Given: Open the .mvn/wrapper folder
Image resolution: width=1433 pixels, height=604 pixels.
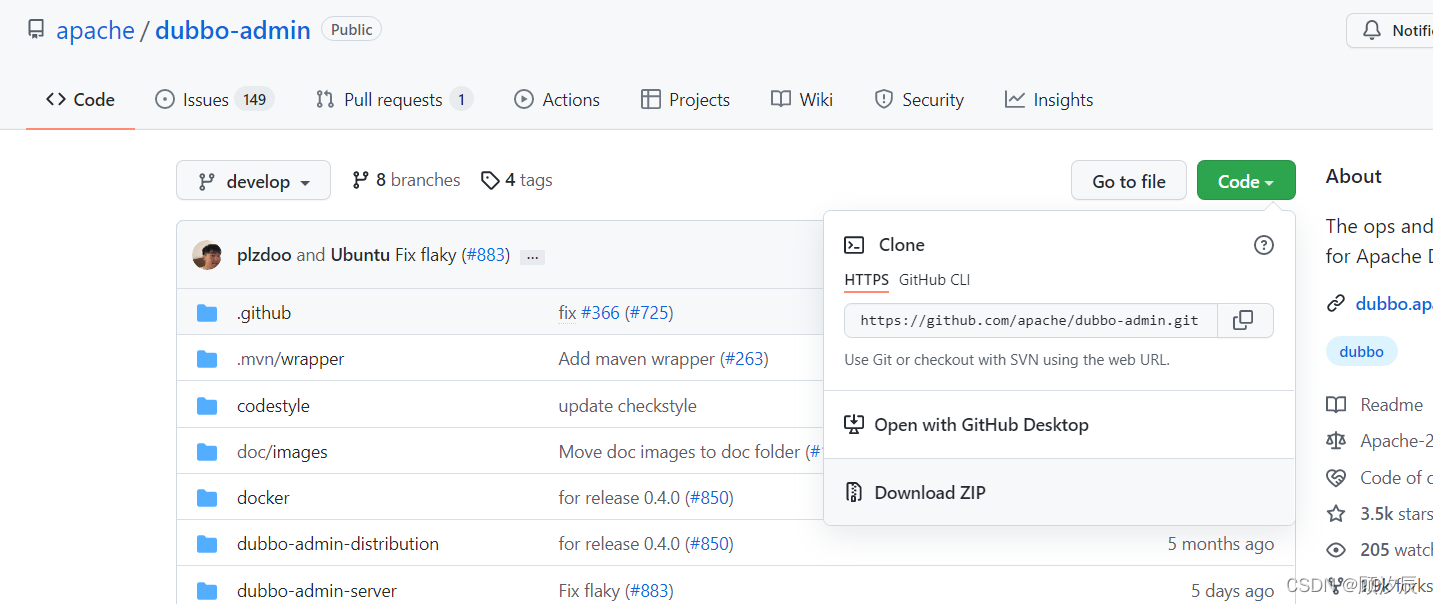Looking at the screenshot, I should click(291, 359).
